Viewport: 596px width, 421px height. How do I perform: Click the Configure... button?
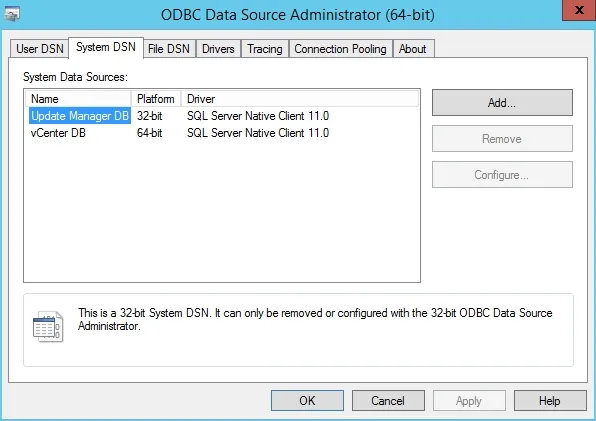coord(502,175)
